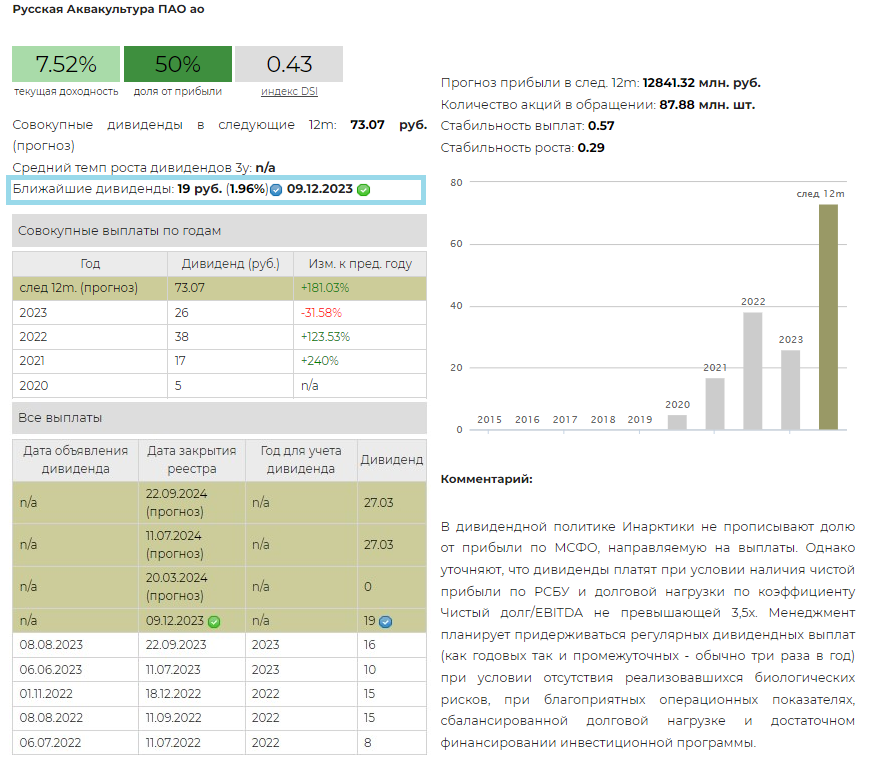Select the payment row announced 01.11.2022

(x=219, y=693)
